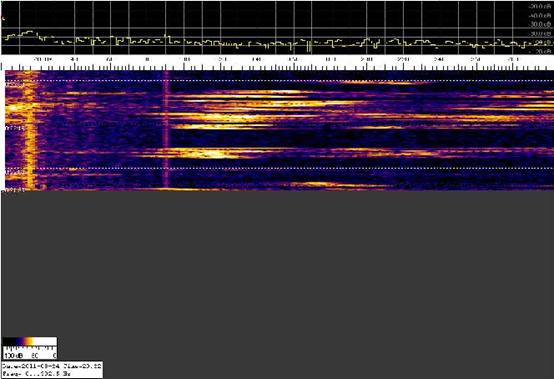
Task: Click the wide vertical noise burst at spectrogram's left
Action: click(x=29, y=130)
